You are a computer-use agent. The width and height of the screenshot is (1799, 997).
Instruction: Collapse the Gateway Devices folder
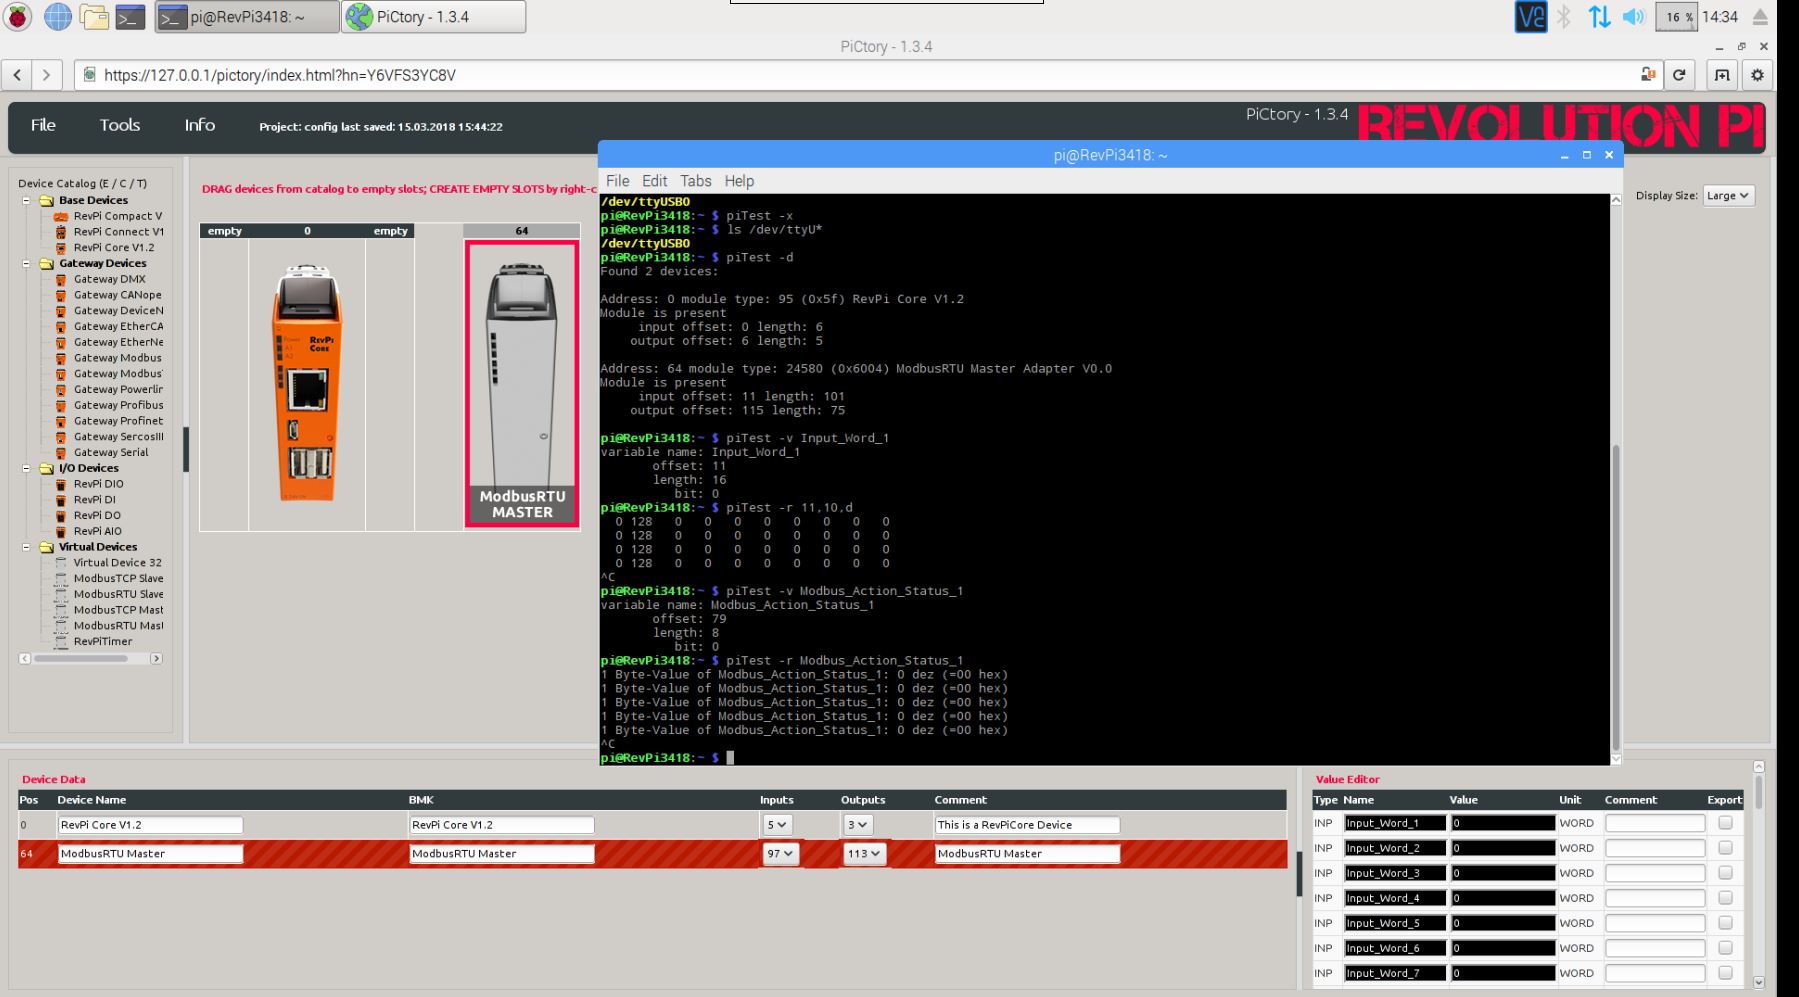27,264
